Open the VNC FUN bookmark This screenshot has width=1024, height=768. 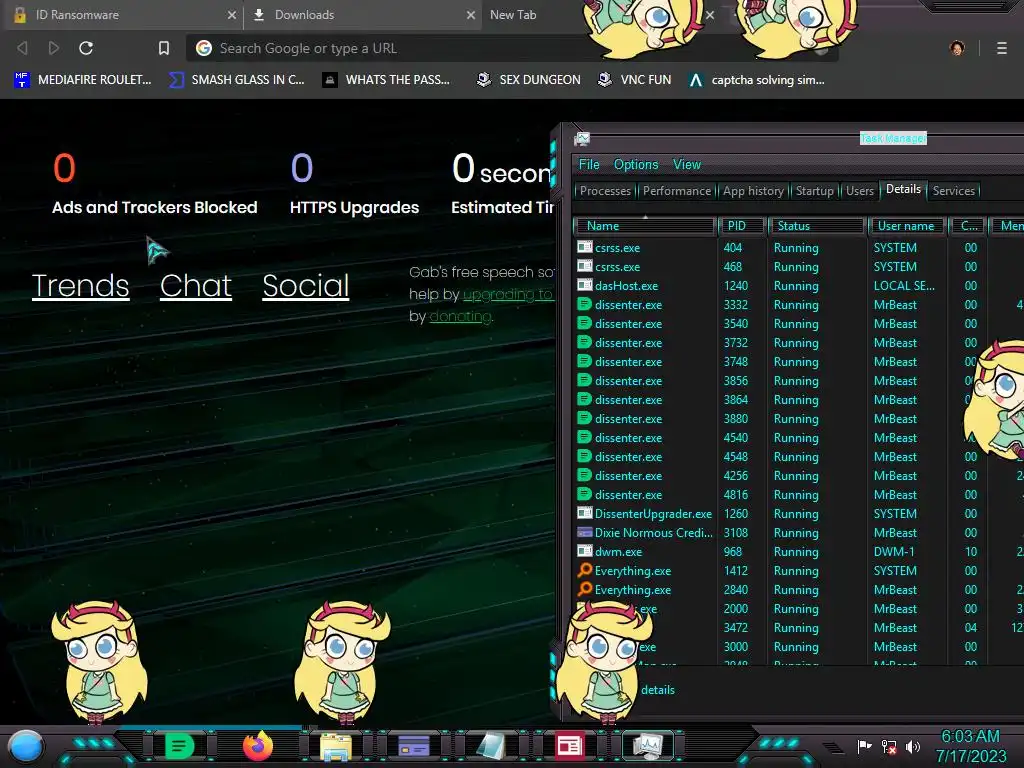pos(634,80)
